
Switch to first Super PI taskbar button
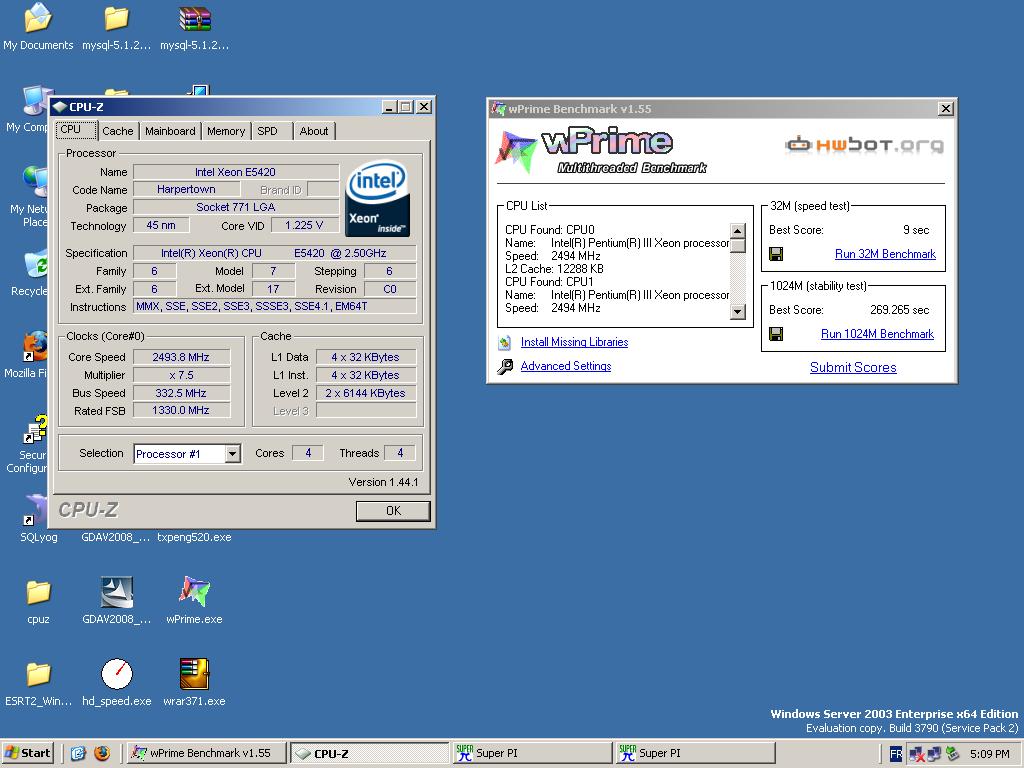pyautogui.click(x=532, y=753)
